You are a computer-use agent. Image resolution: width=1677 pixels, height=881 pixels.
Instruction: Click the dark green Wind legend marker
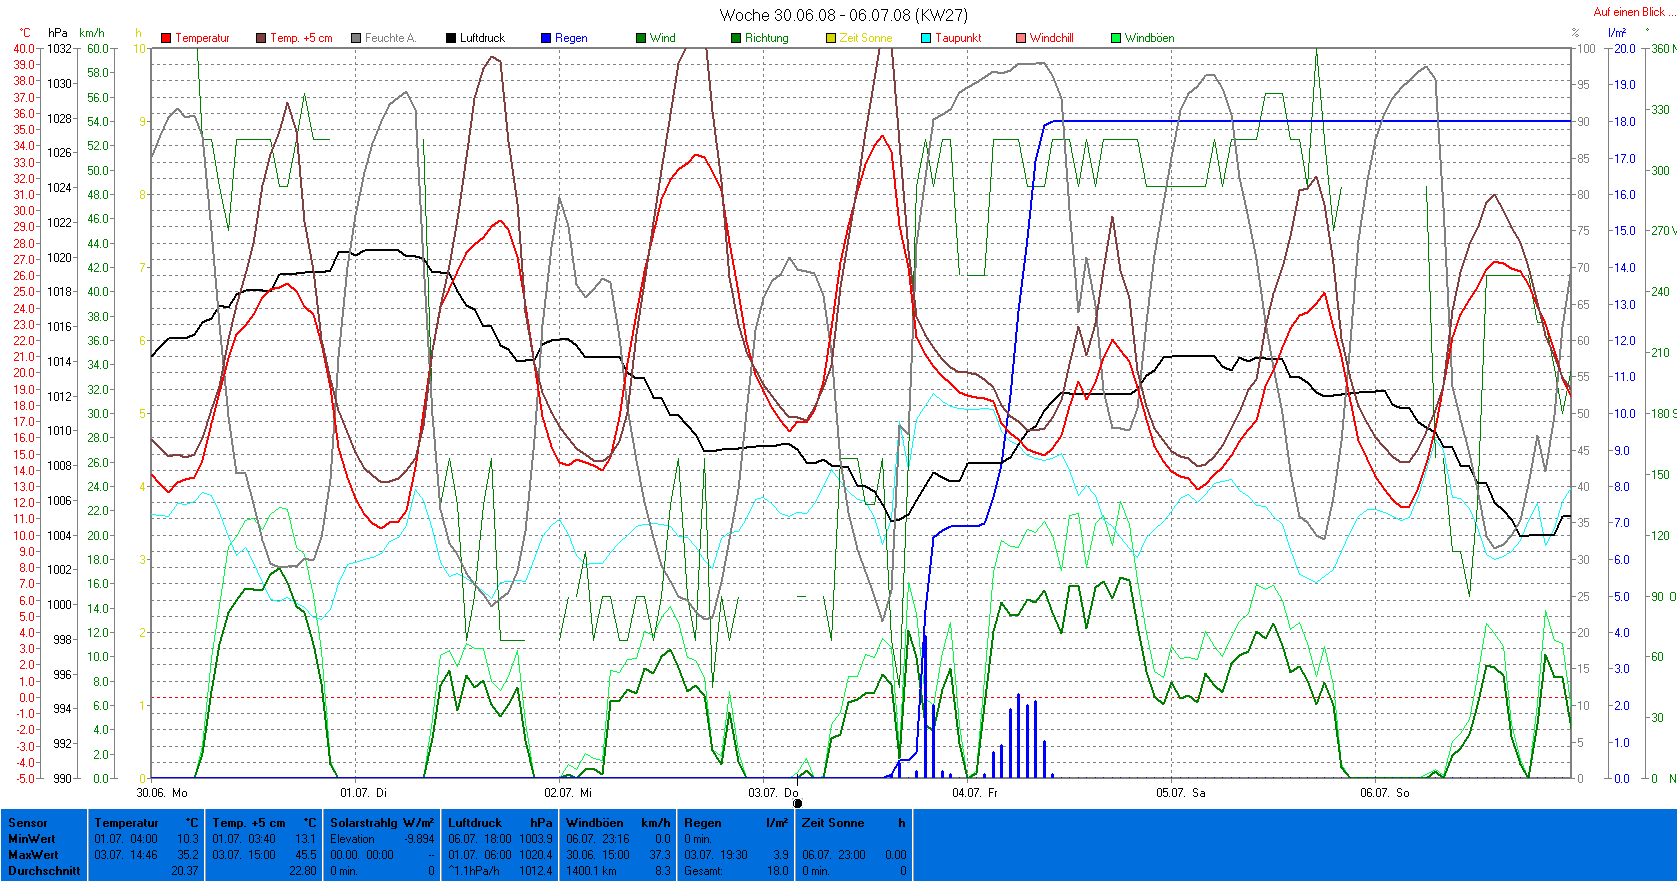pyautogui.click(x=641, y=38)
